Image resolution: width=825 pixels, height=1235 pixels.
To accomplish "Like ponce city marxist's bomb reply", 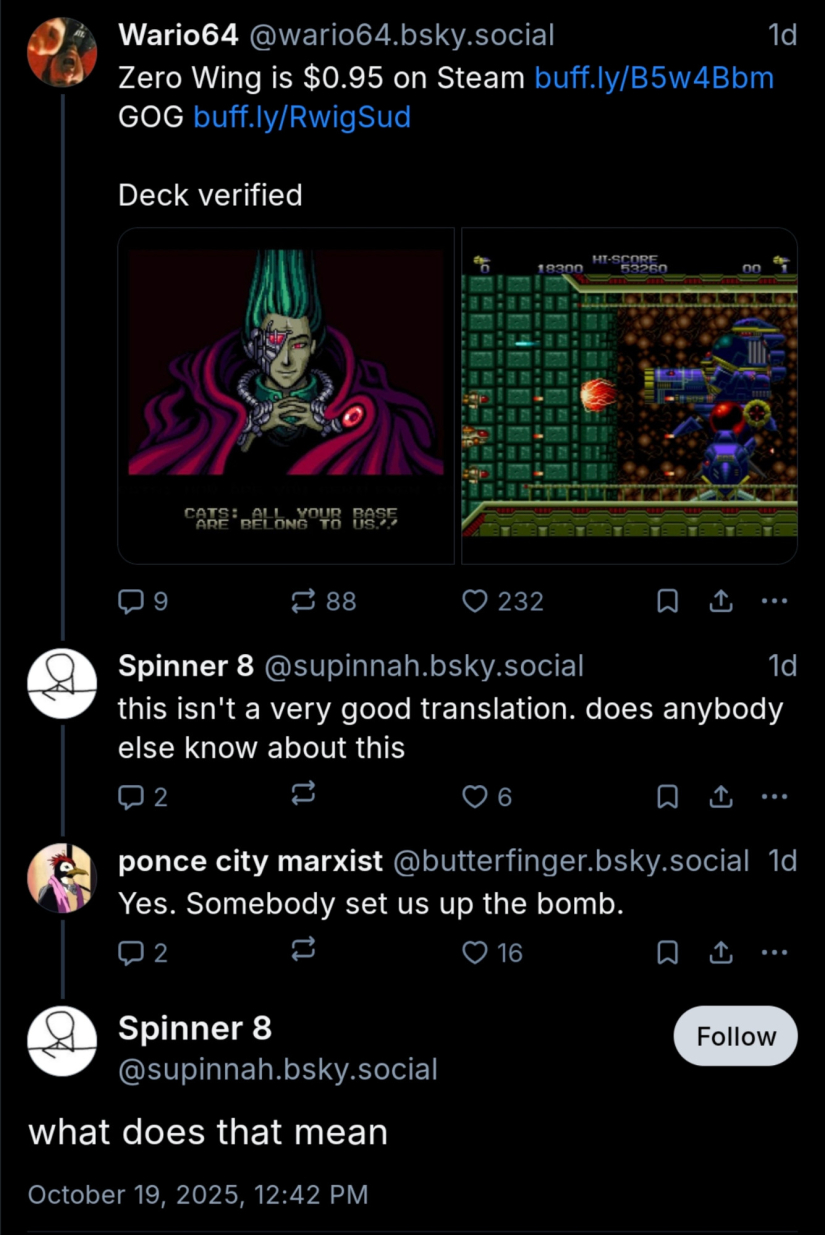I will click(475, 953).
